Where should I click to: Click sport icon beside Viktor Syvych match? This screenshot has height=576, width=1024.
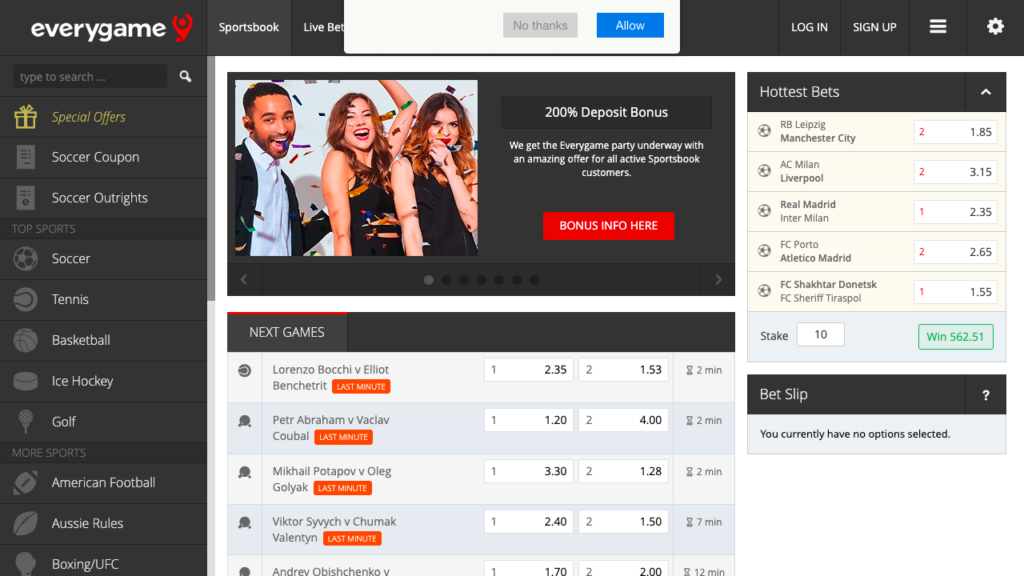point(244,522)
